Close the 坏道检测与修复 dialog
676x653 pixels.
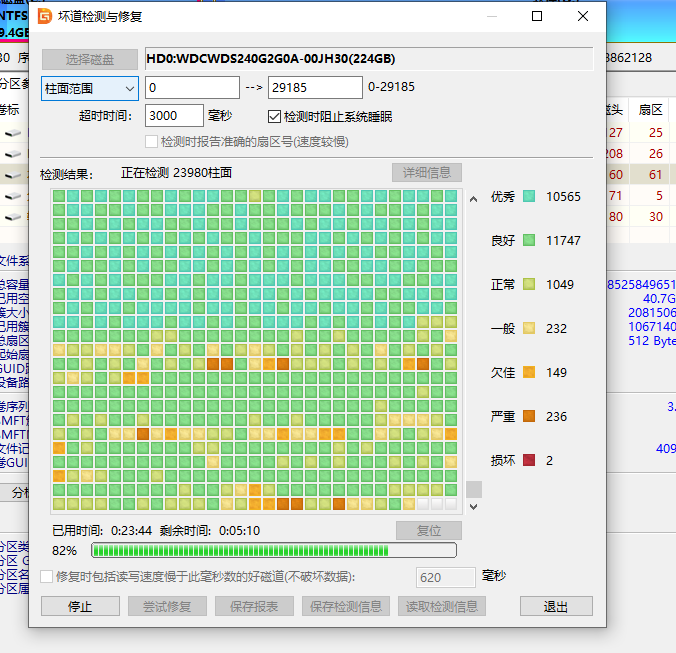pyautogui.click(x=583, y=16)
